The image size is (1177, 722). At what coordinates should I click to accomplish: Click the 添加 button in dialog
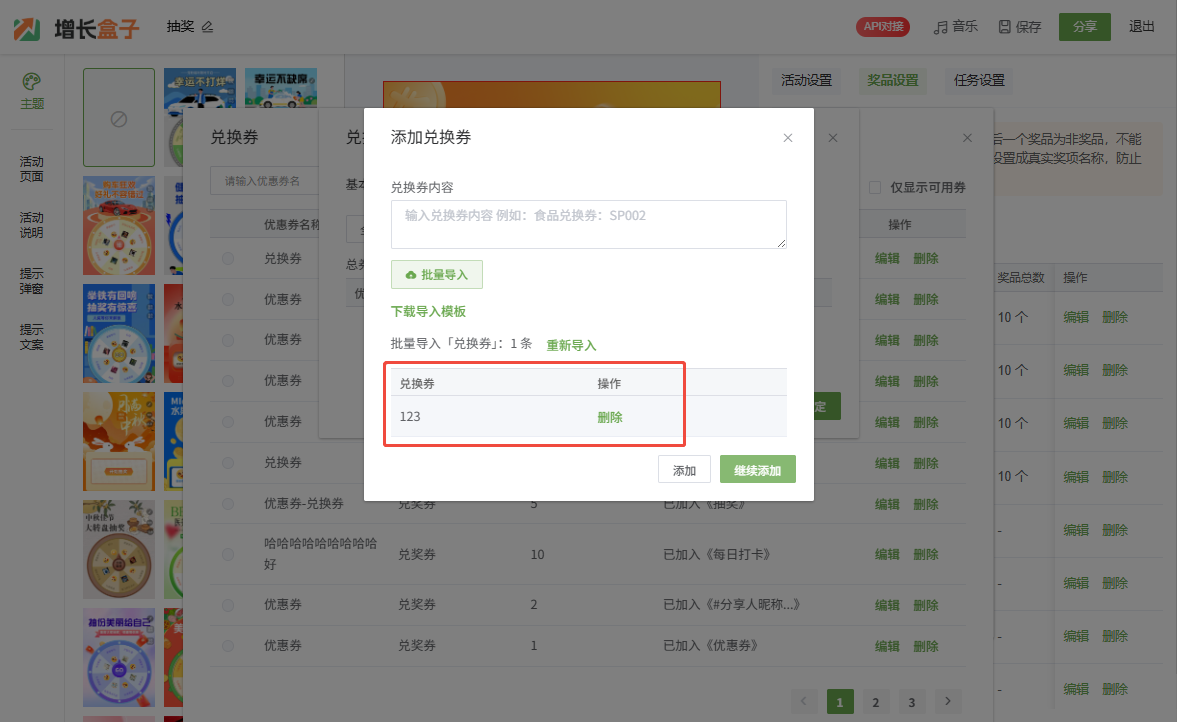pyautogui.click(x=684, y=471)
